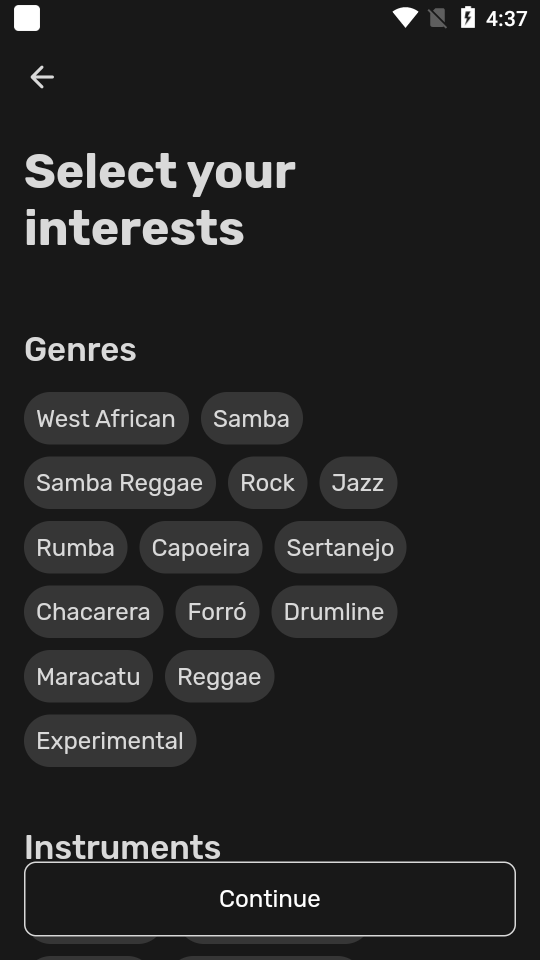Viewport: 540px width, 960px height.
Task: Select the West African genre chip
Action: coord(107,419)
